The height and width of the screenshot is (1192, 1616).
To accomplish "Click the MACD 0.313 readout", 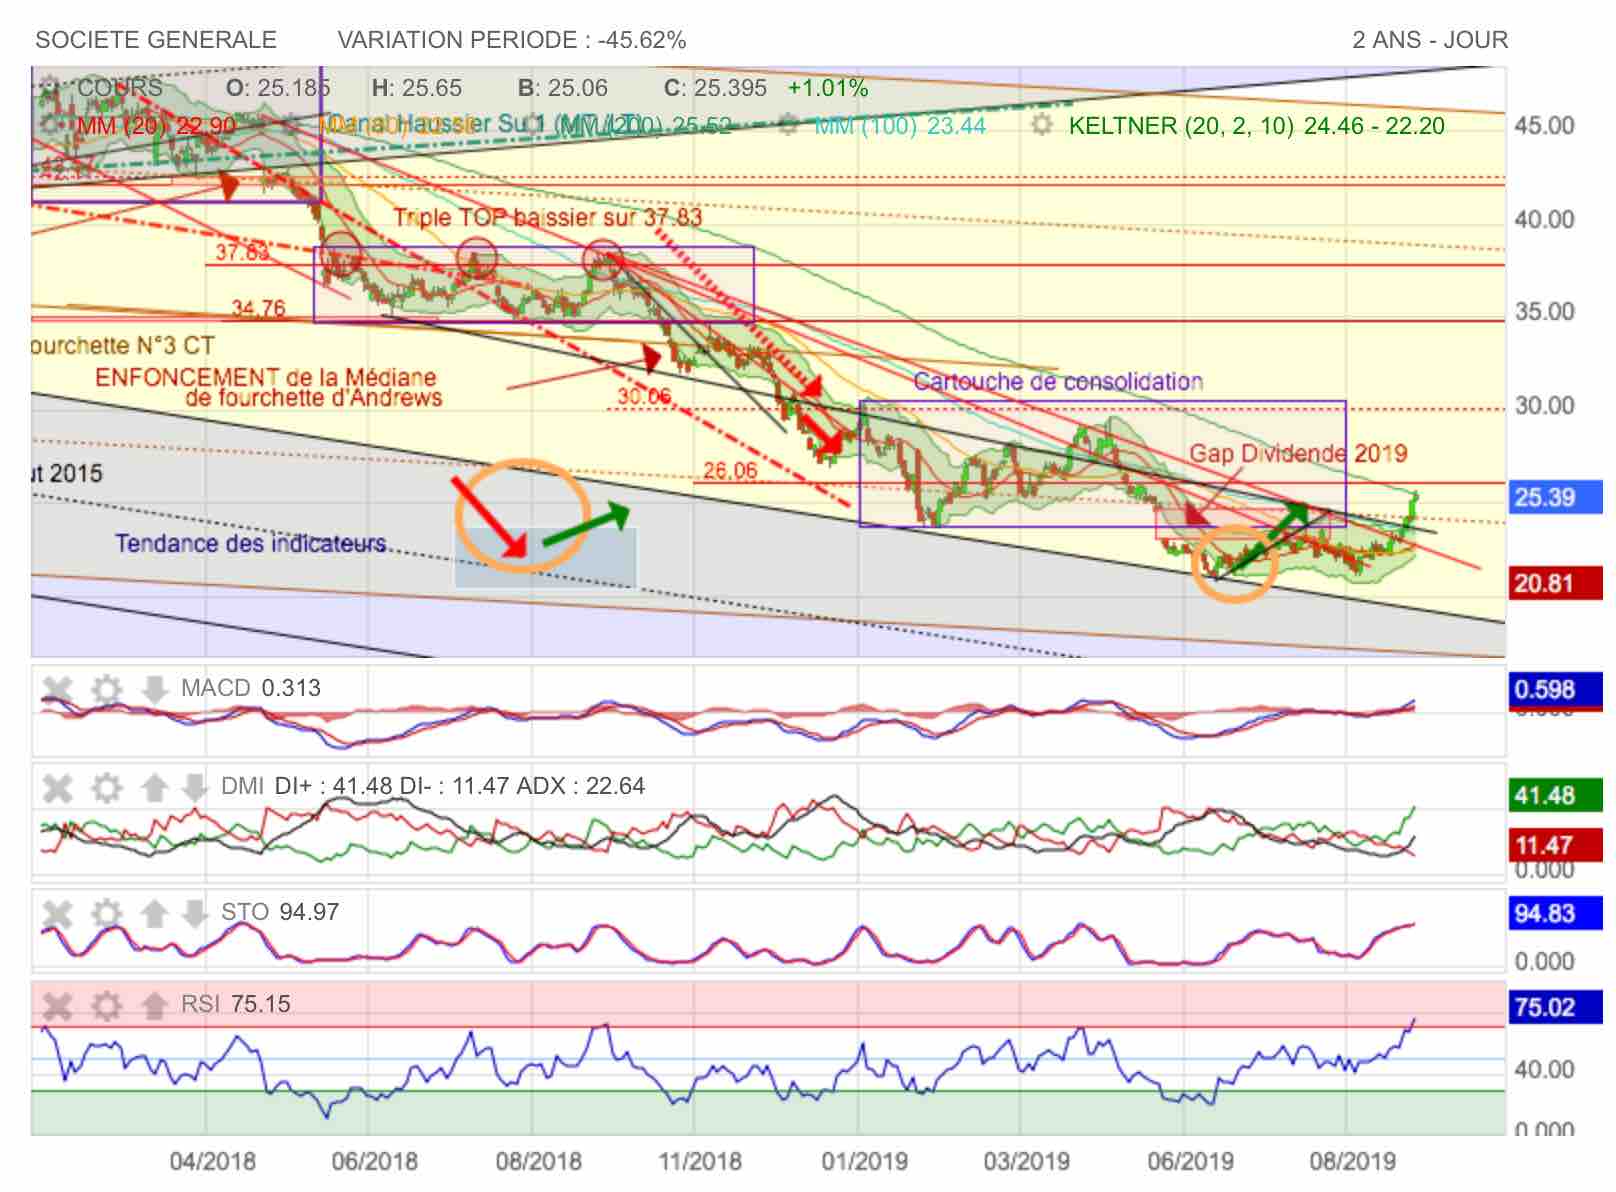I will 251,688.
